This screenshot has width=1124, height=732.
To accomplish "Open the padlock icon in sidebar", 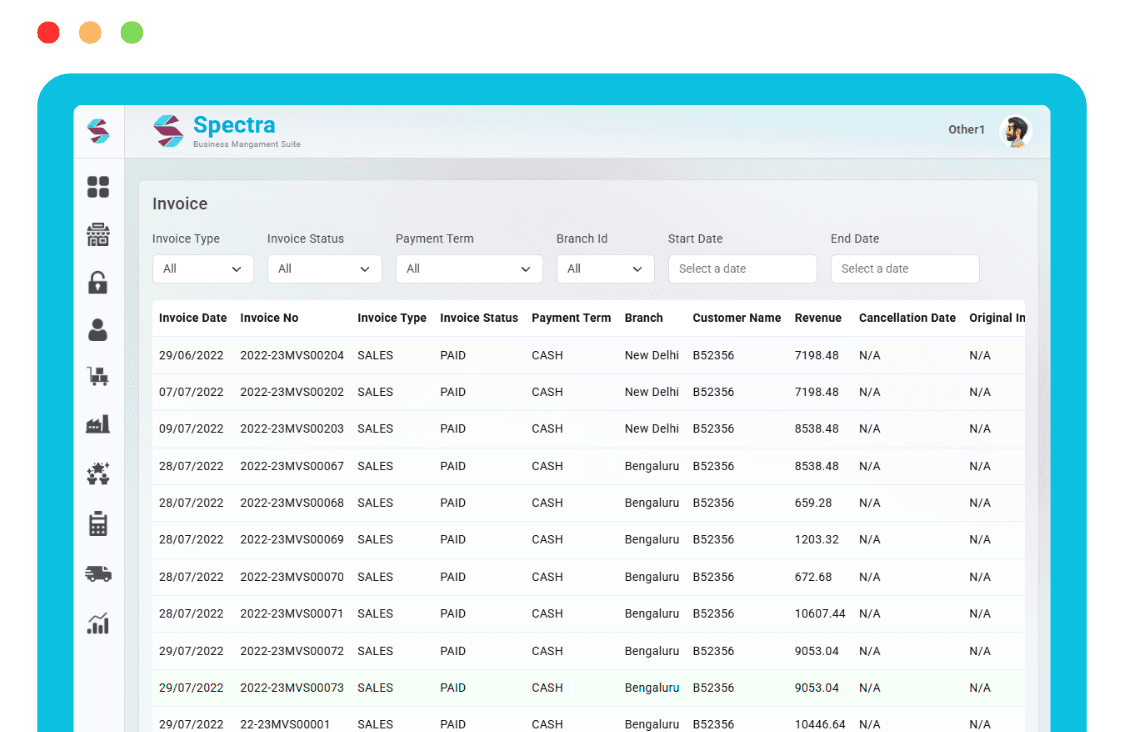I will [98, 283].
